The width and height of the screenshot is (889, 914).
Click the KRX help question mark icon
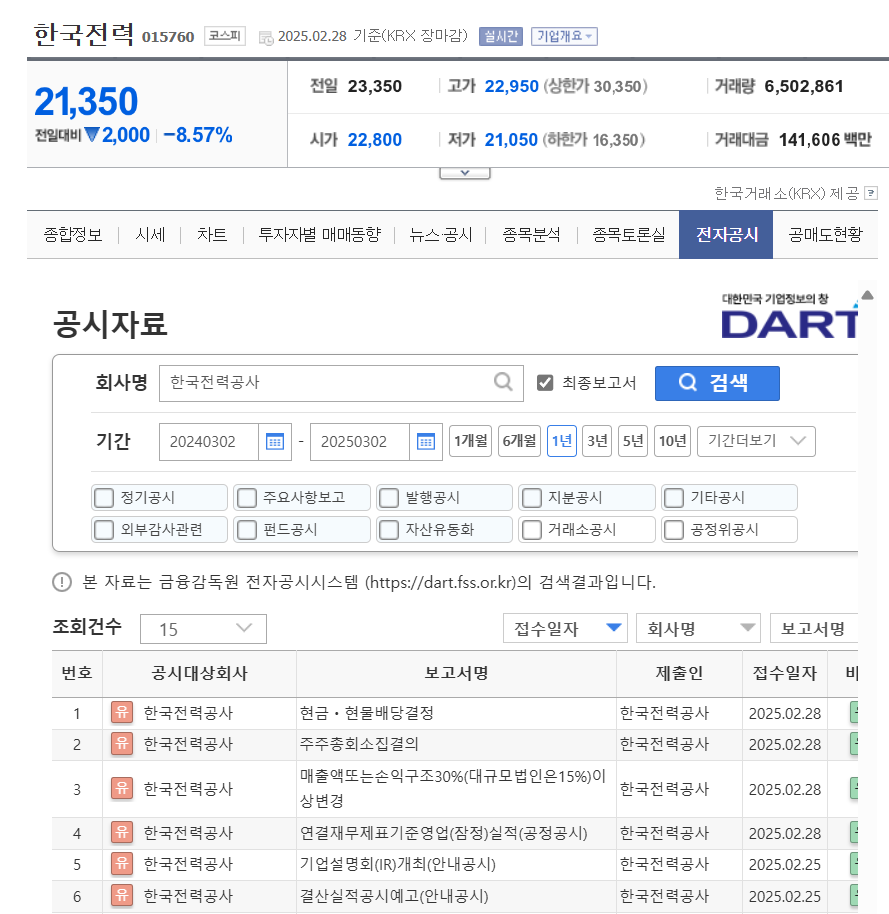click(871, 193)
